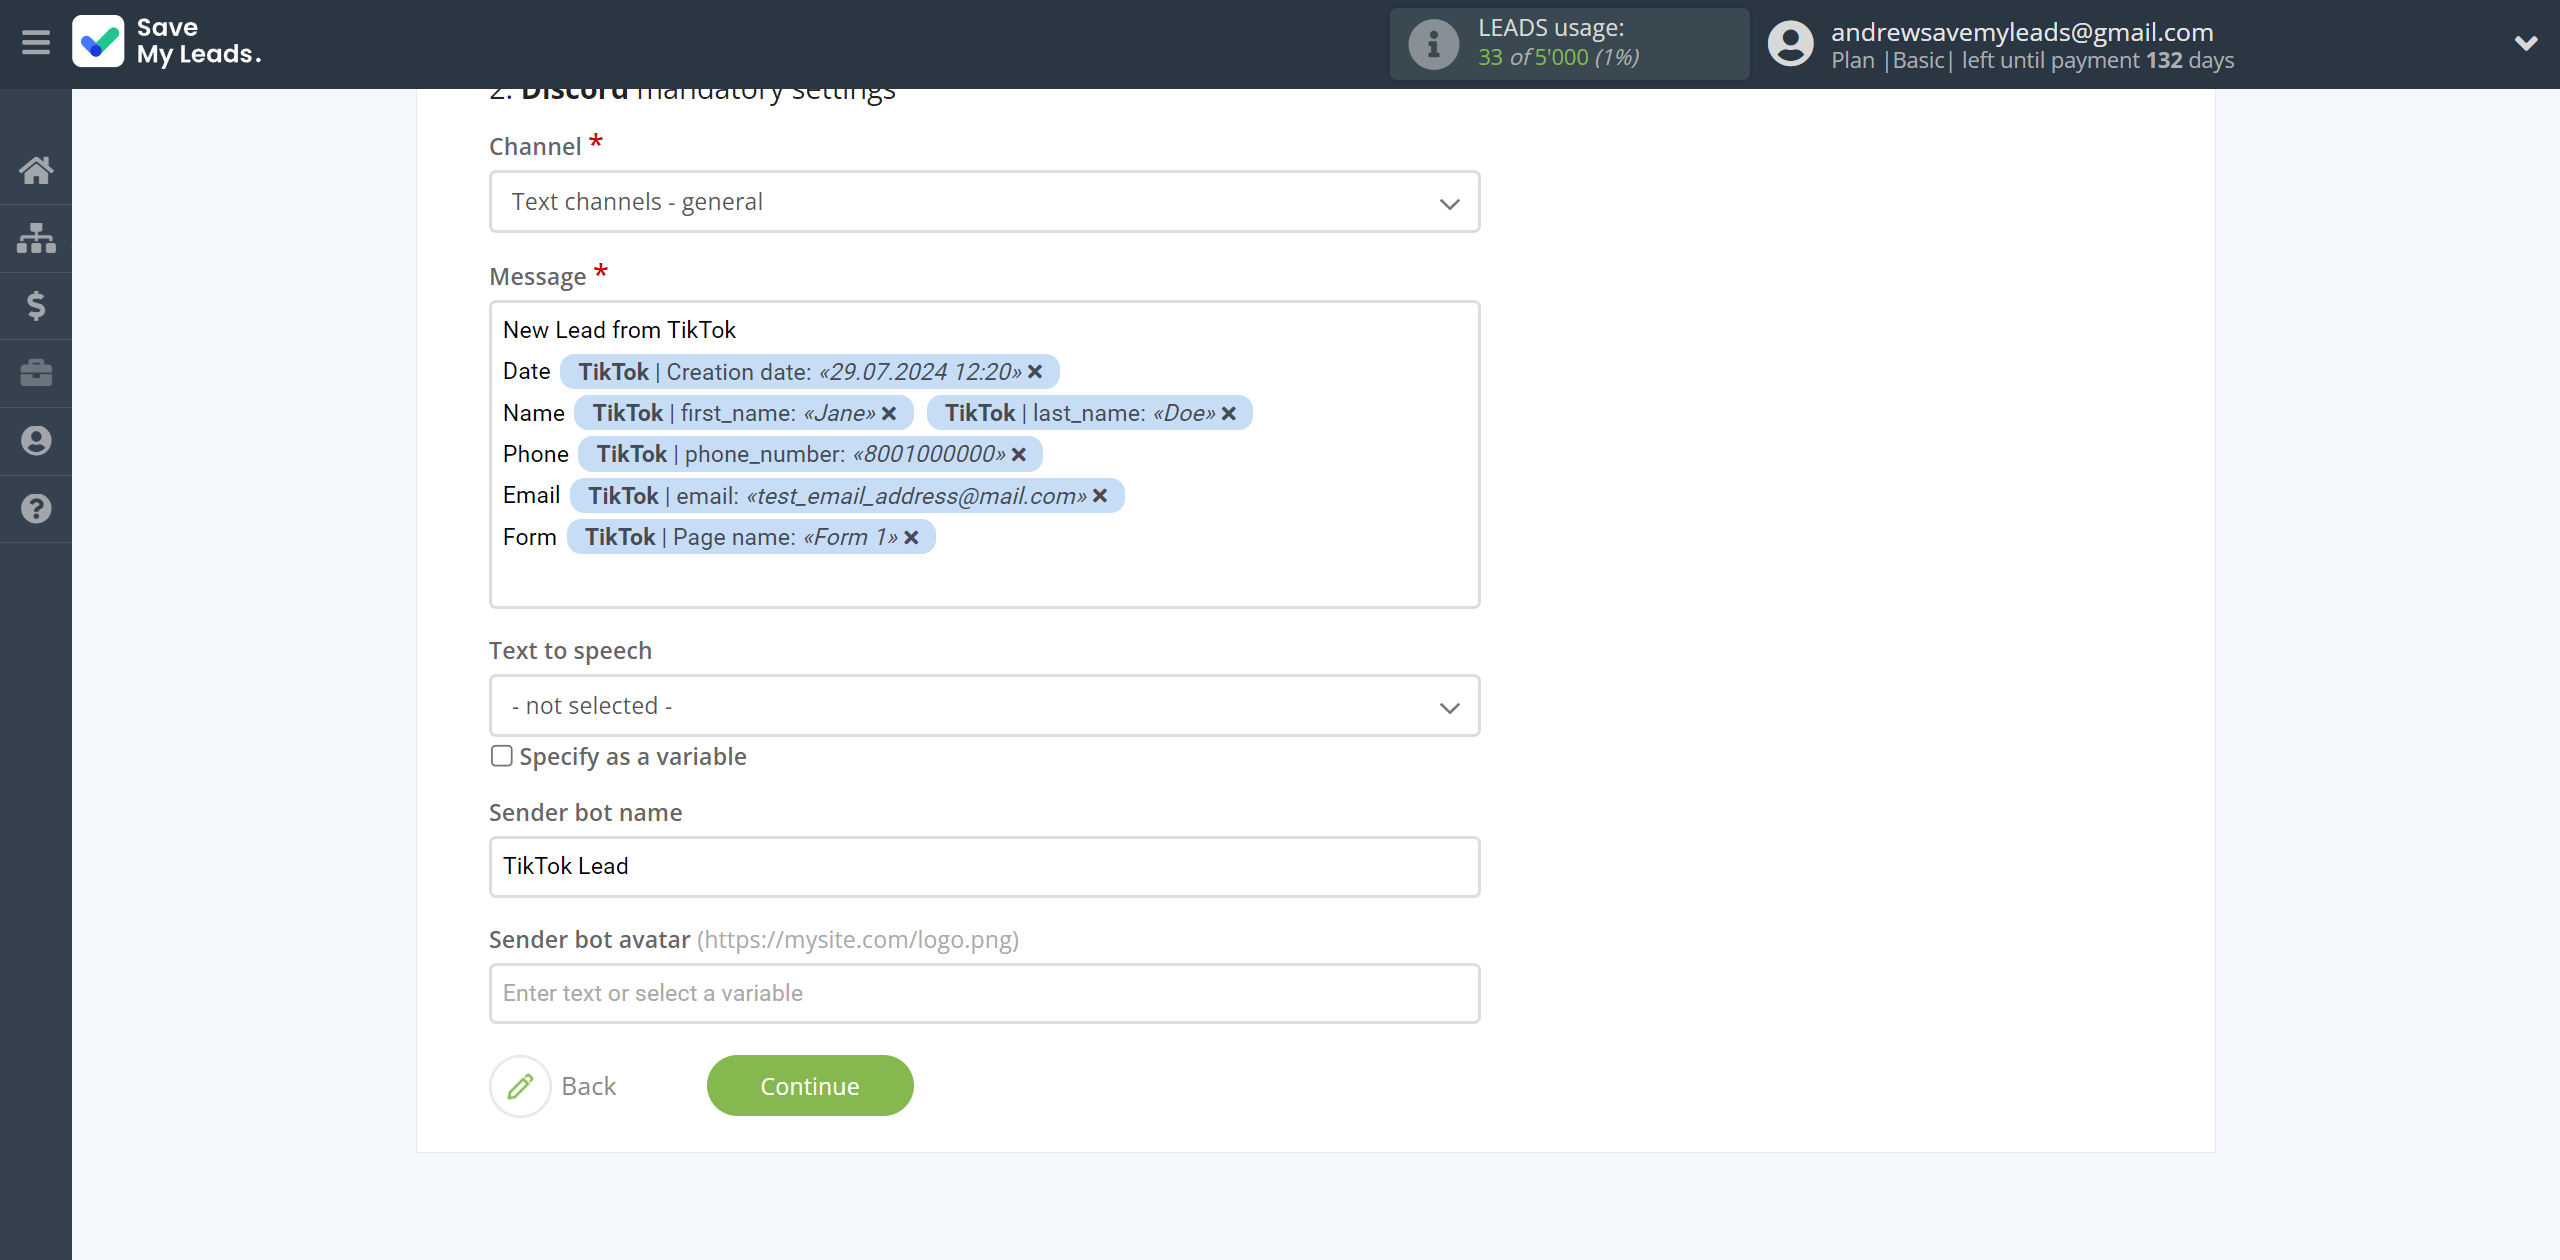The image size is (2560, 1260).
Task: Expand the account dropdown arrow
Action: click(2526, 43)
